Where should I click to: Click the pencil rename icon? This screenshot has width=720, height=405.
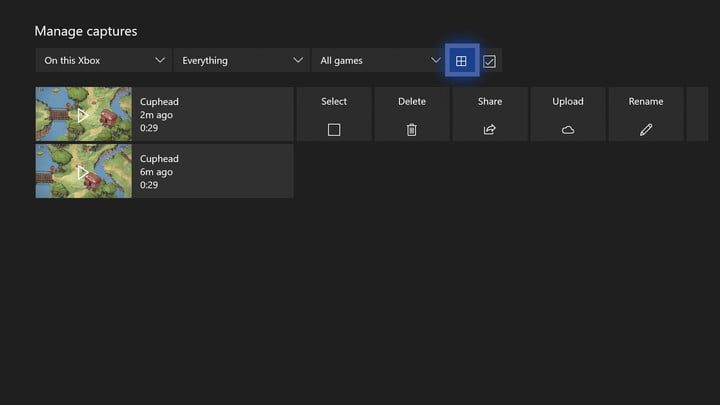[x=646, y=130]
